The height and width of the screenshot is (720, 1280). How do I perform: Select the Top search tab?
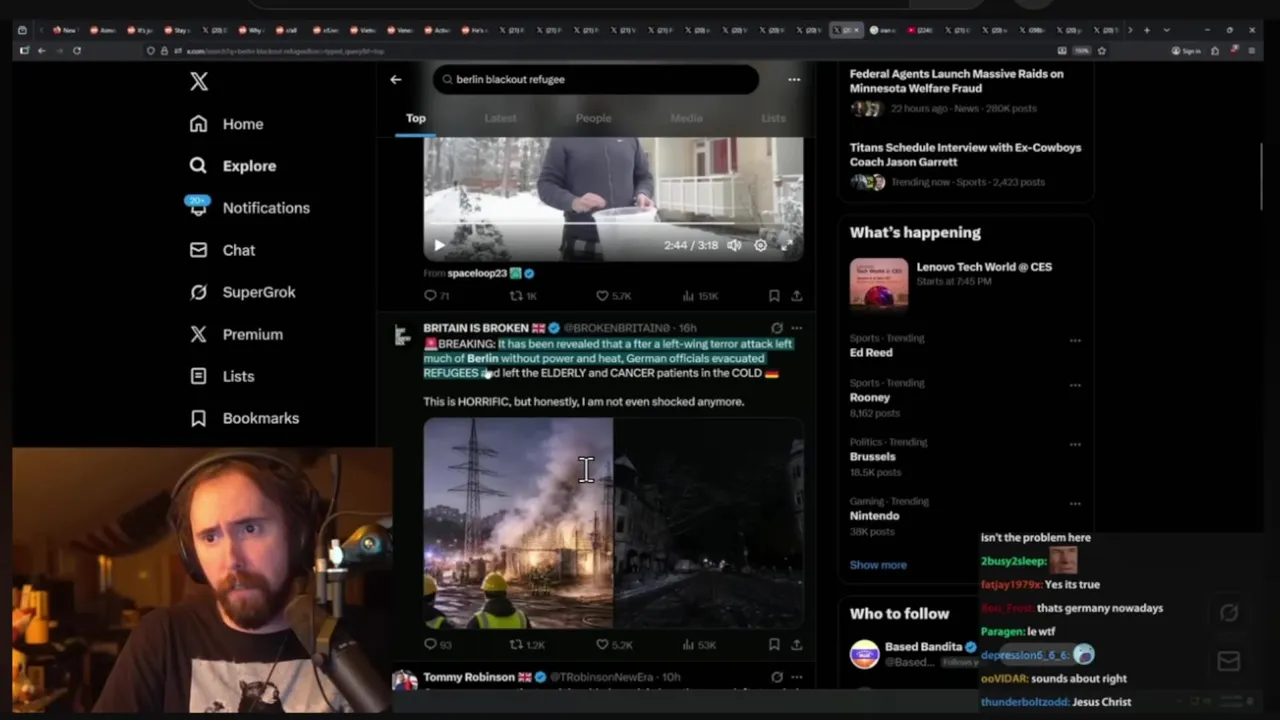tap(416, 118)
